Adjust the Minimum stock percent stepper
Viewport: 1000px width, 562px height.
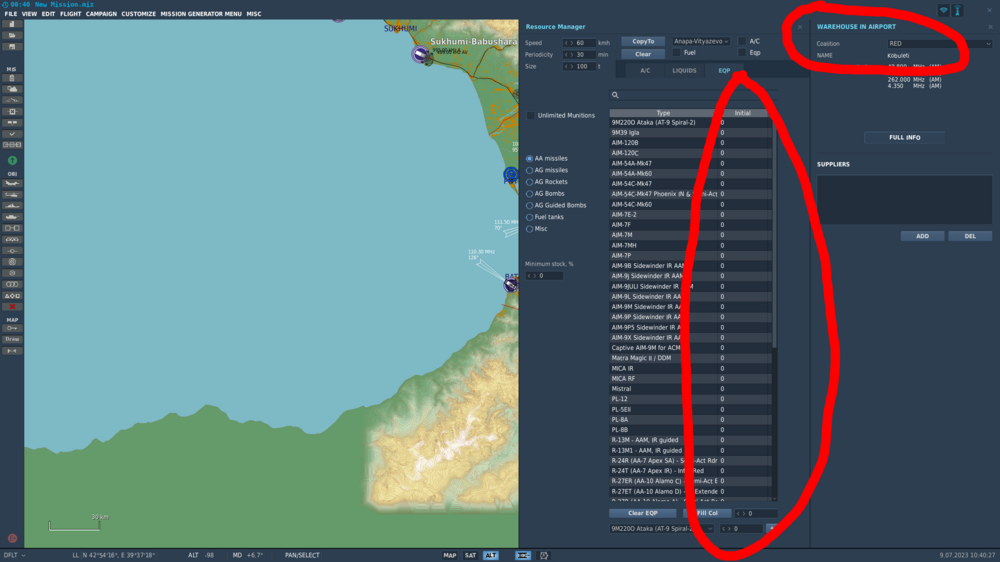click(532, 276)
